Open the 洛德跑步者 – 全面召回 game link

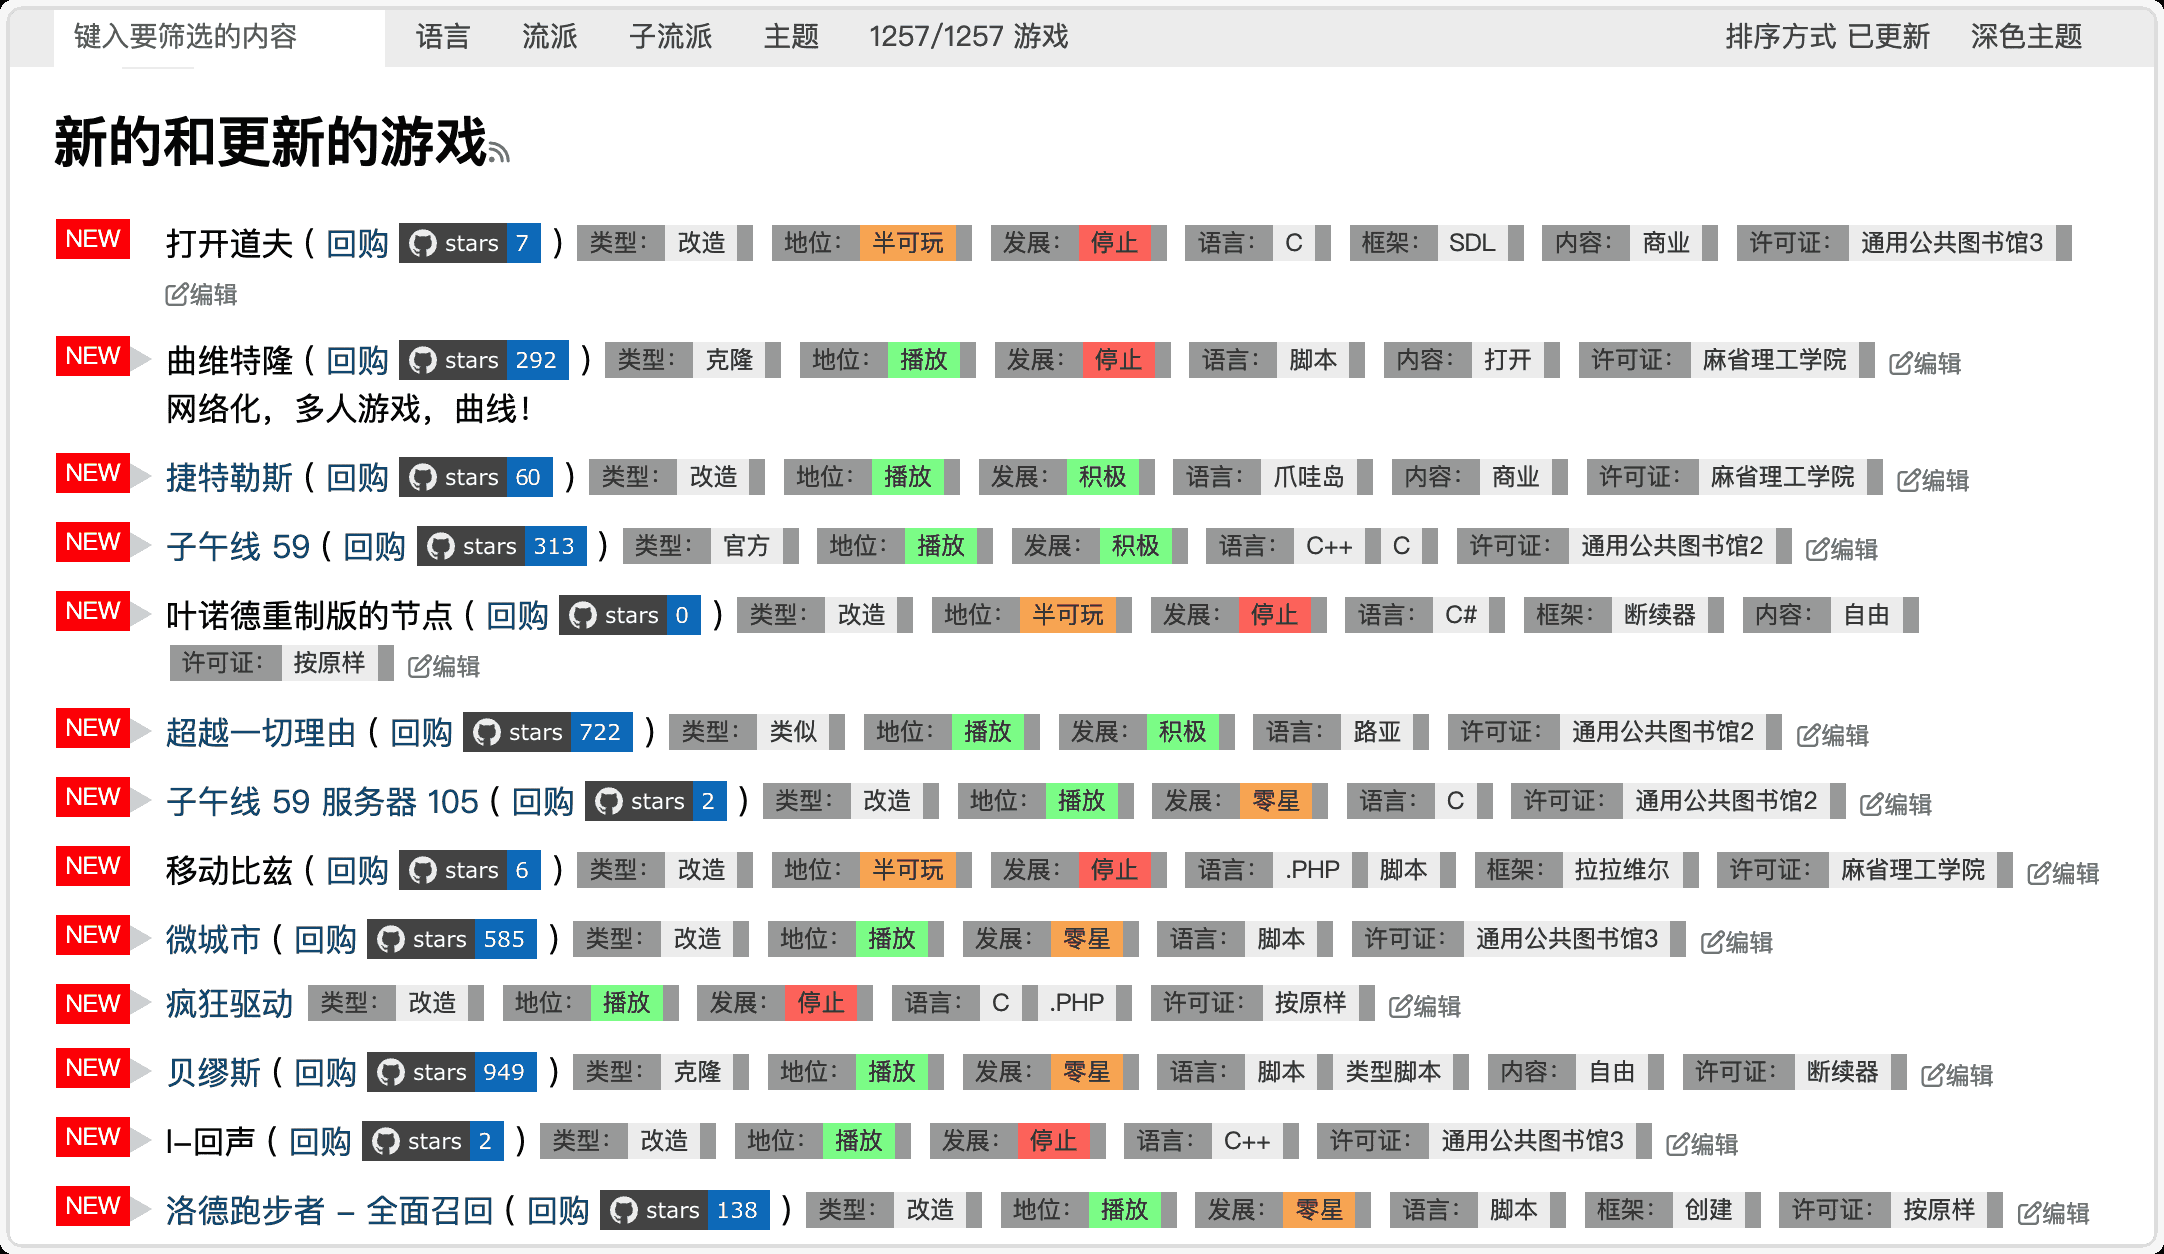pyautogui.click(x=329, y=1210)
